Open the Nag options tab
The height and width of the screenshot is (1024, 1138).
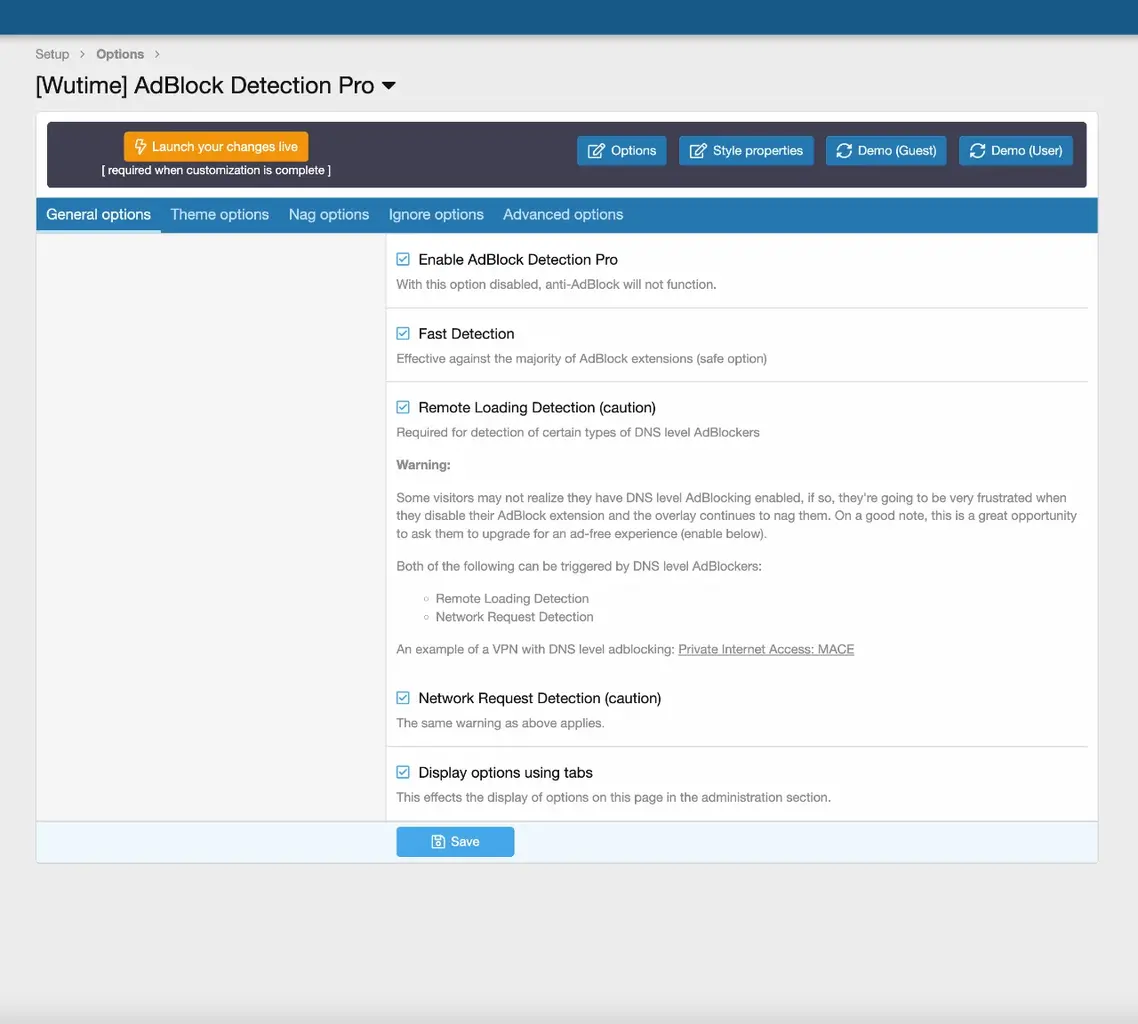coord(328,214)
